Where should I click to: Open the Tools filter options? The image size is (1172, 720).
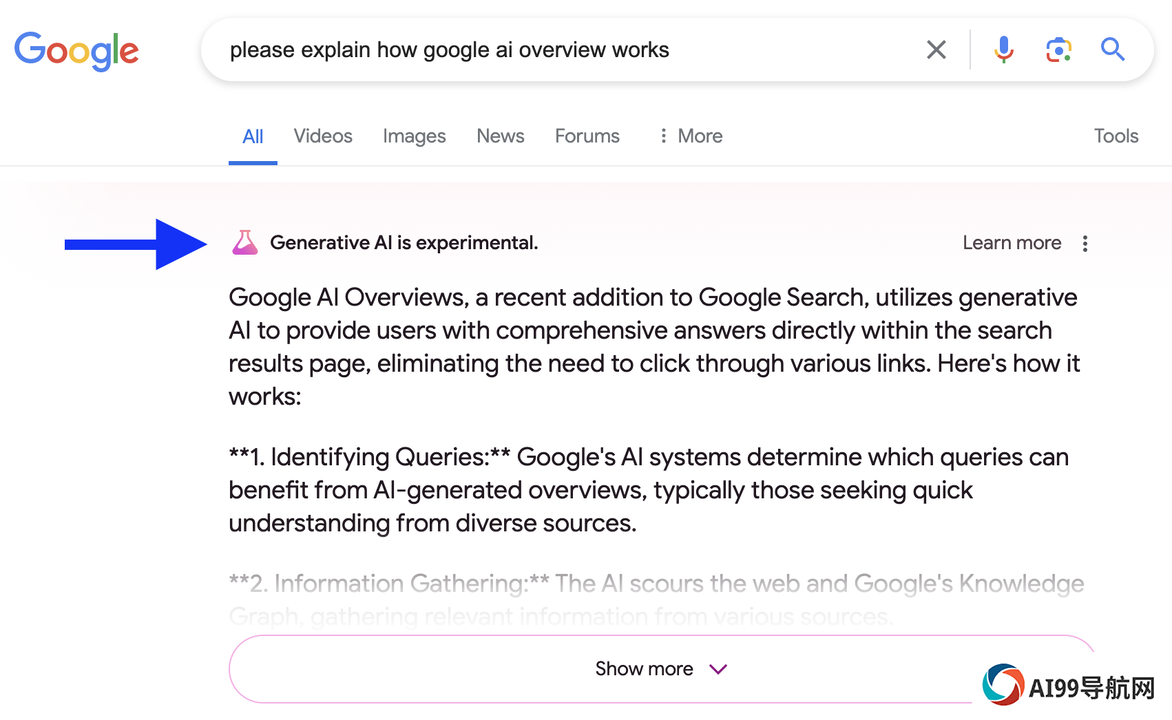pos(1116,135)
